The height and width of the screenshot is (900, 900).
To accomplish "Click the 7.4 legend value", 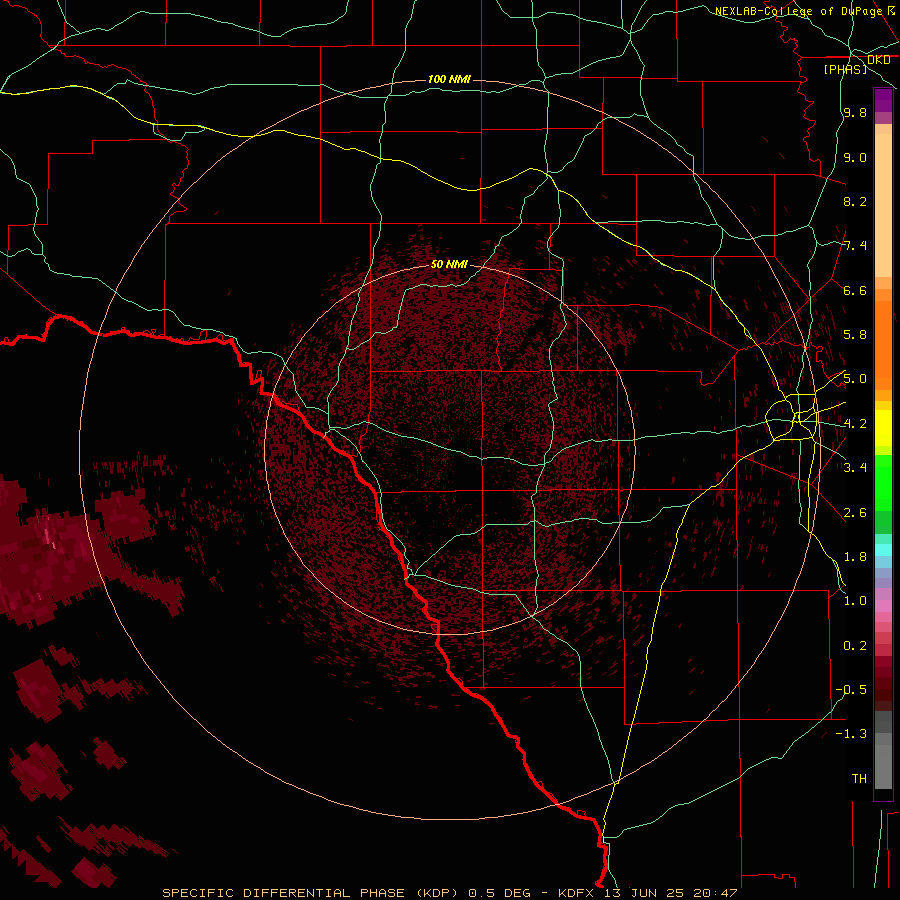I will [855, 246].
